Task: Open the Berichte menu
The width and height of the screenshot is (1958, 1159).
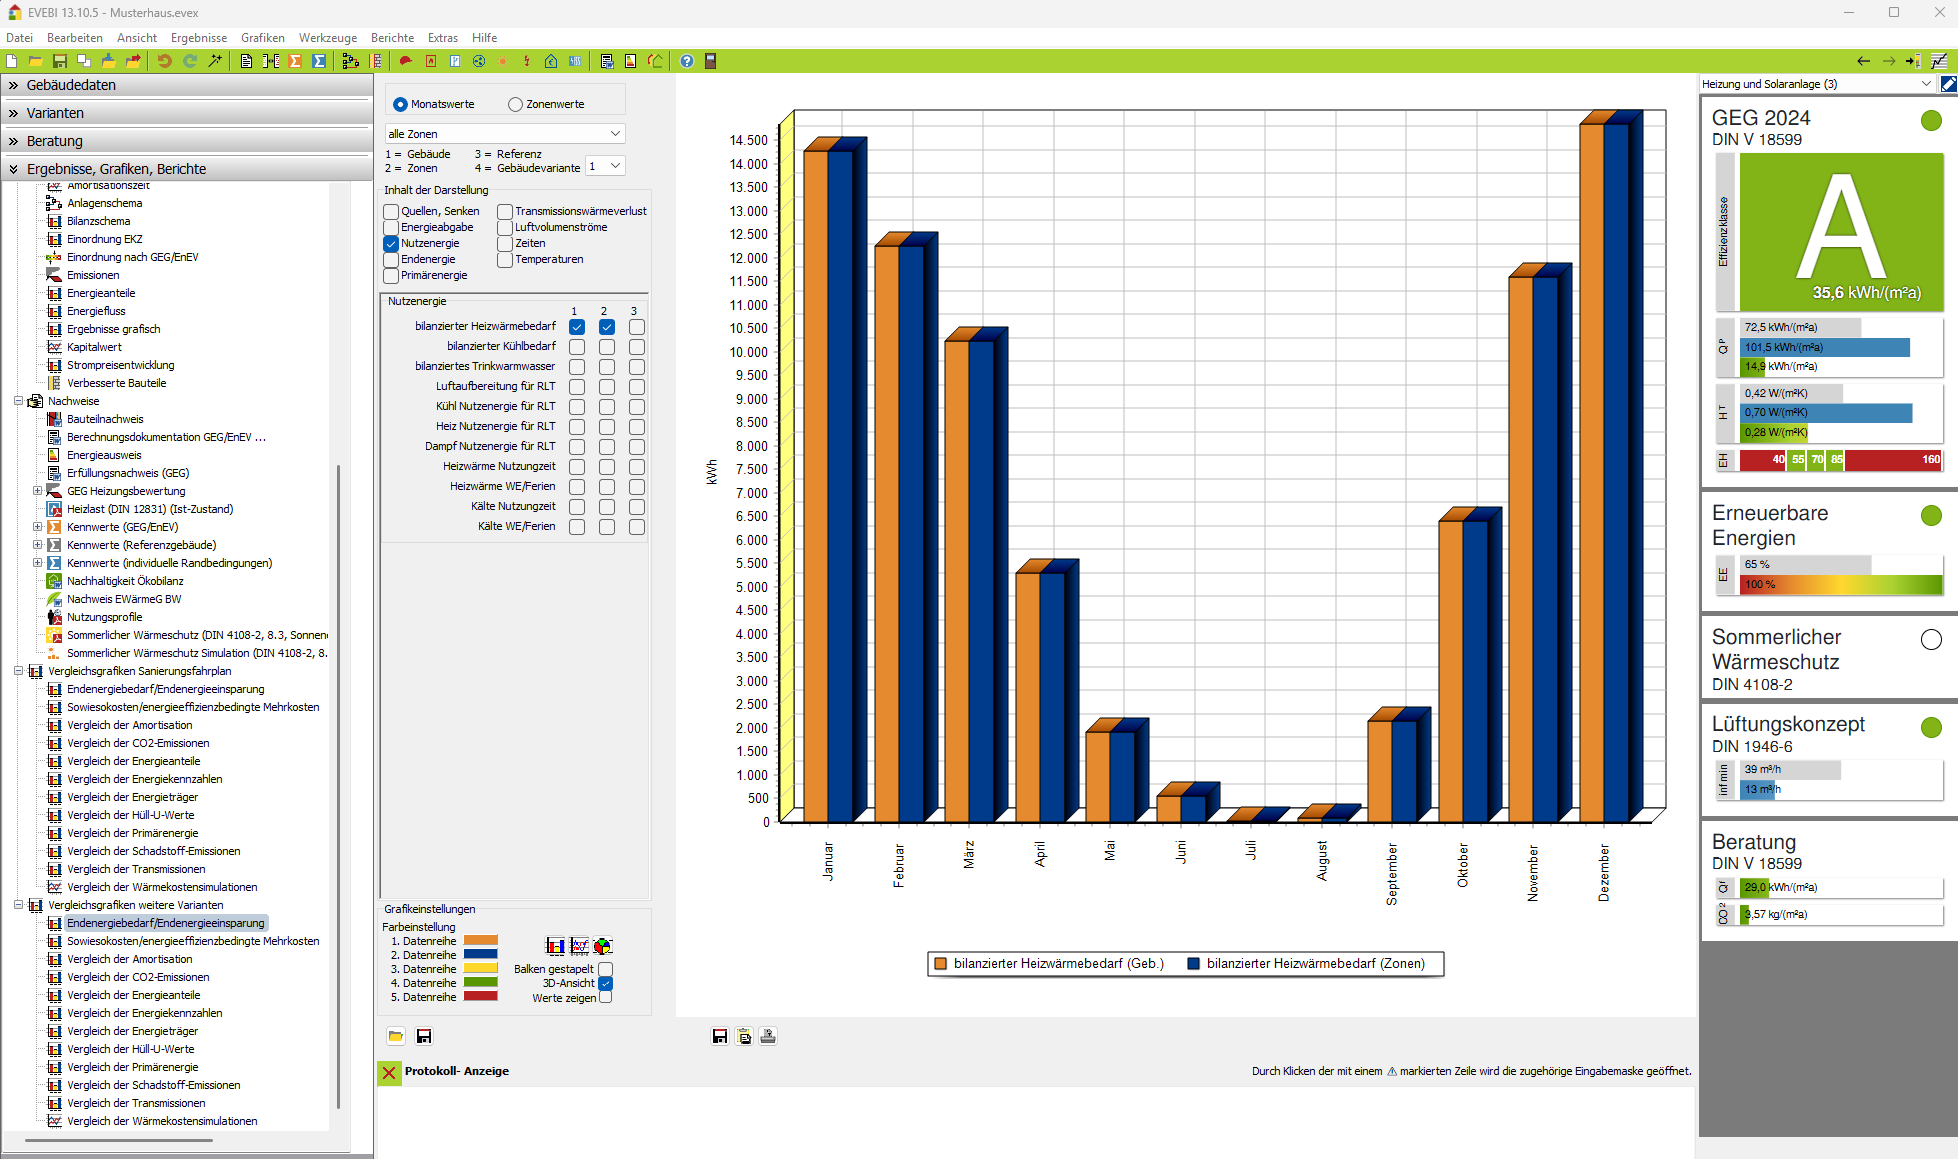Action: 392,38
